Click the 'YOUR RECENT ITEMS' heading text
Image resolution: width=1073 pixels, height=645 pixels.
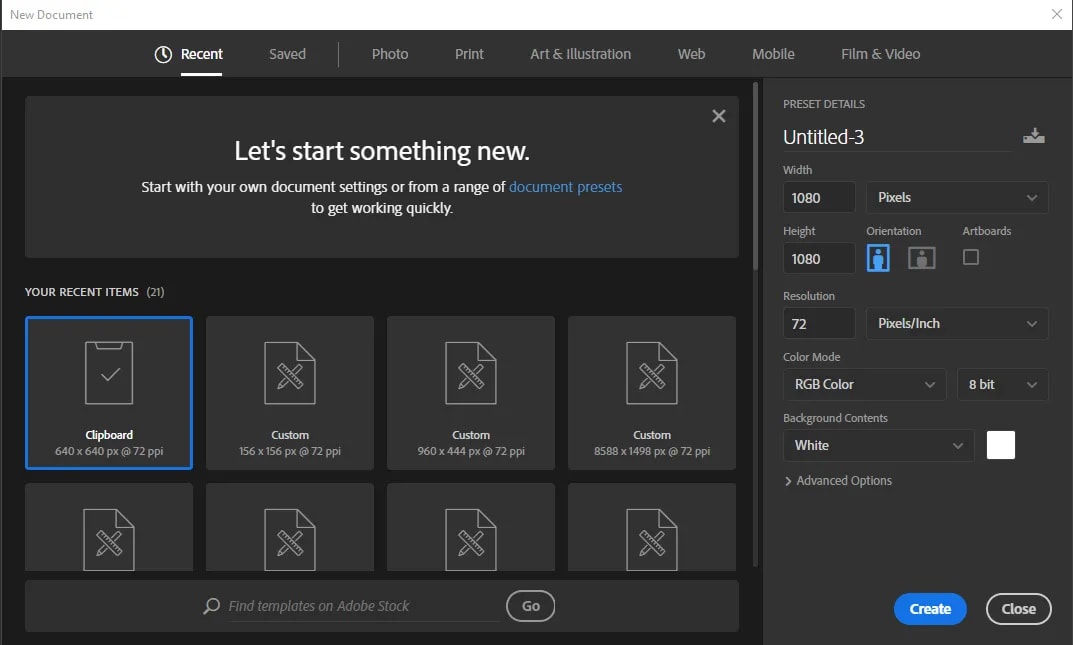click(x=81, y=292)
